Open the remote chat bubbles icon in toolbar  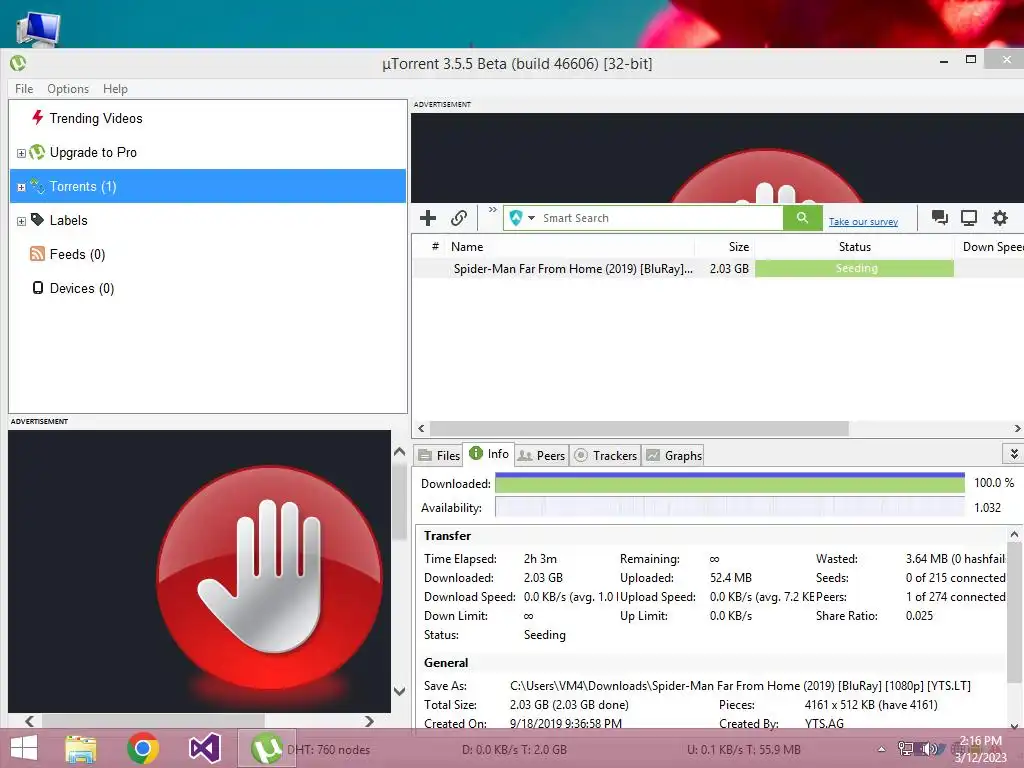coord(940,217)
